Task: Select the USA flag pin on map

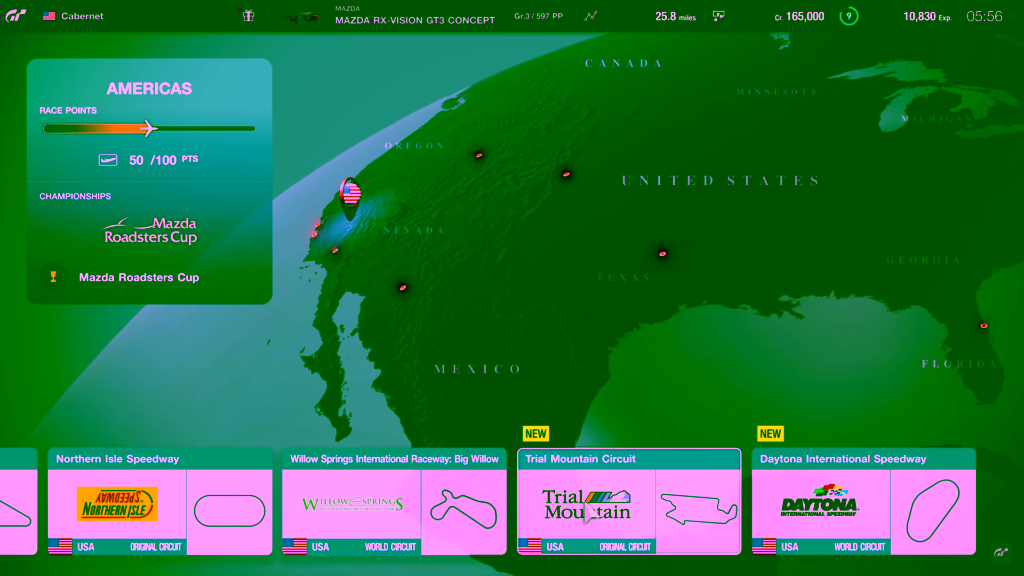Action: pos(350,192)
